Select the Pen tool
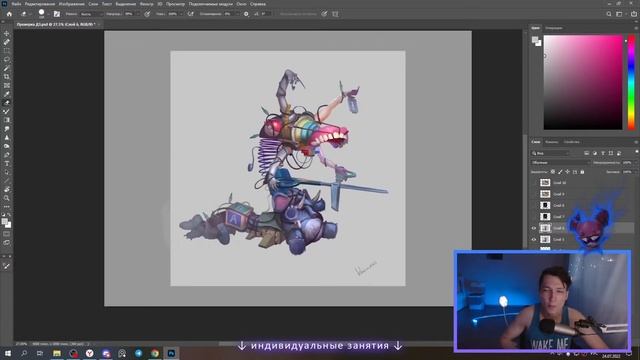 (7, 155)
